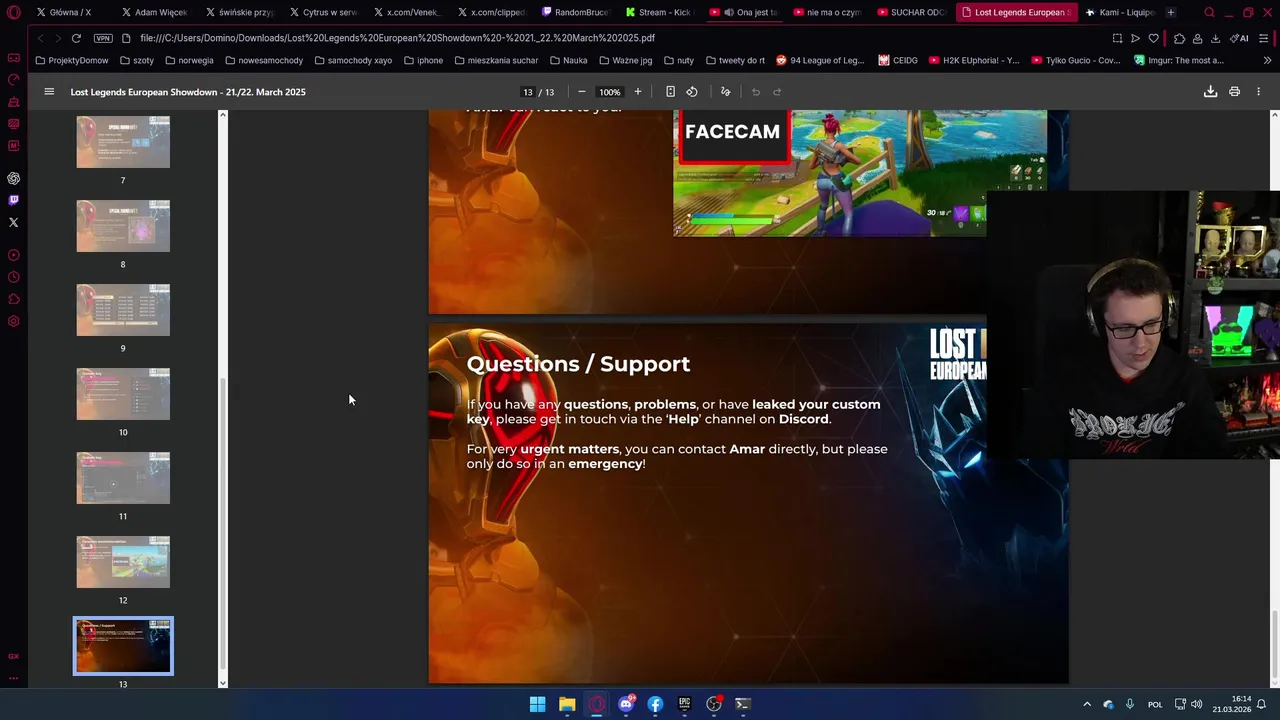Open the history clock in sidebar
Viewport: 1280px width, 720px height.
pyautogui.click(x=14, y=277)
